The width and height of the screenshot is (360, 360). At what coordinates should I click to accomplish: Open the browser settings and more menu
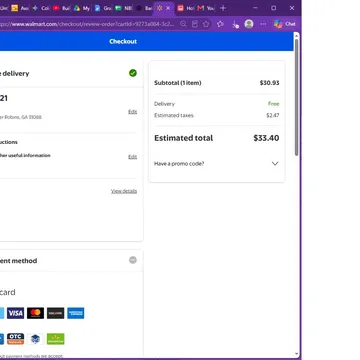[x=263, y=24]
